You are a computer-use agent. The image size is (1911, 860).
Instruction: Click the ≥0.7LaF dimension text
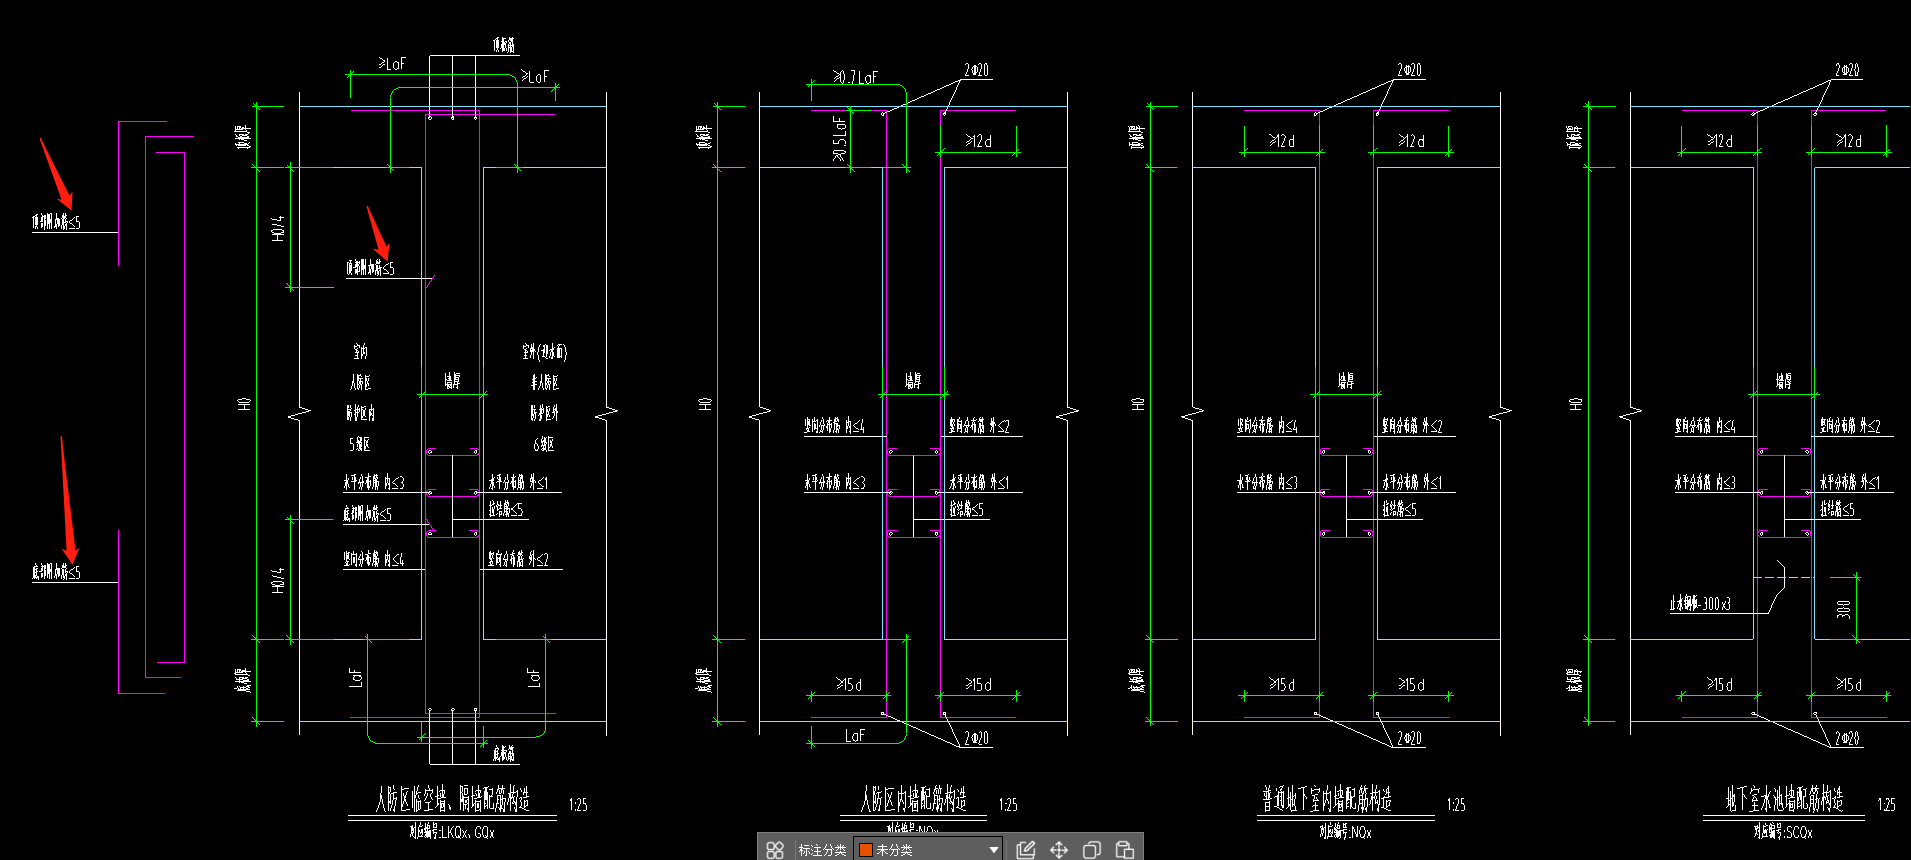(856, 77)
